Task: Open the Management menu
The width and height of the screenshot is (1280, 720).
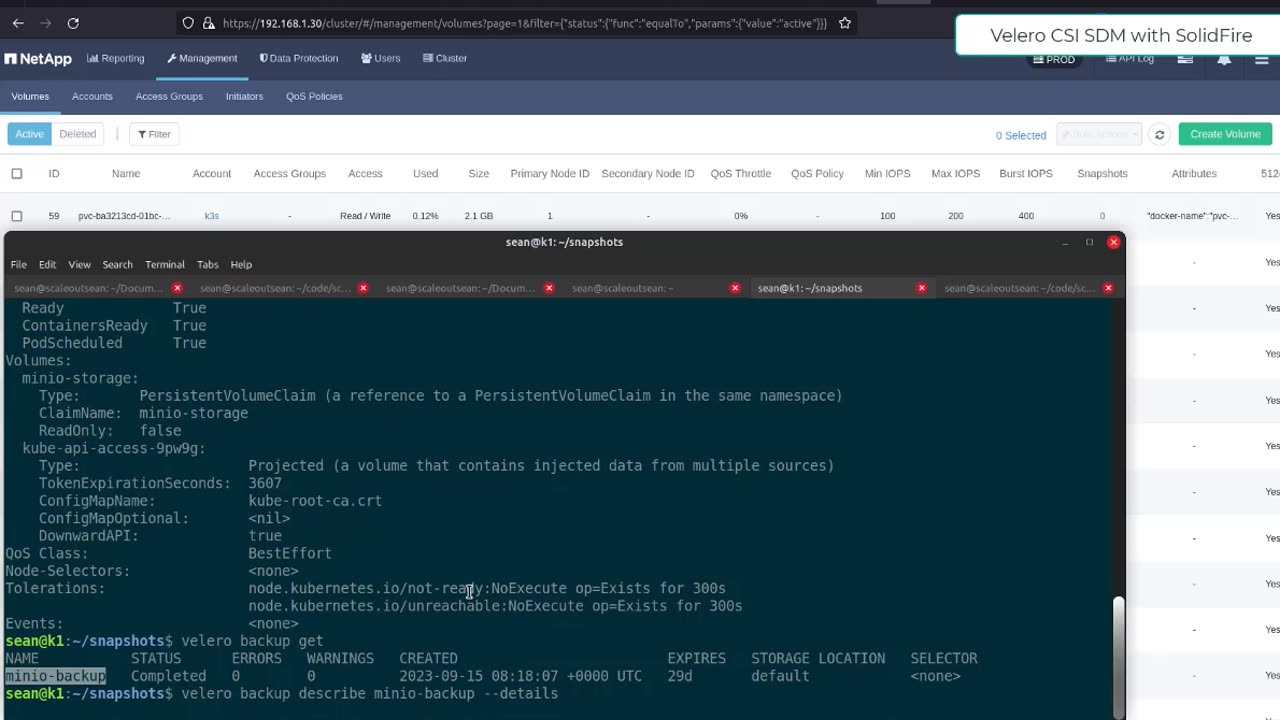Action: pos(202,58)
